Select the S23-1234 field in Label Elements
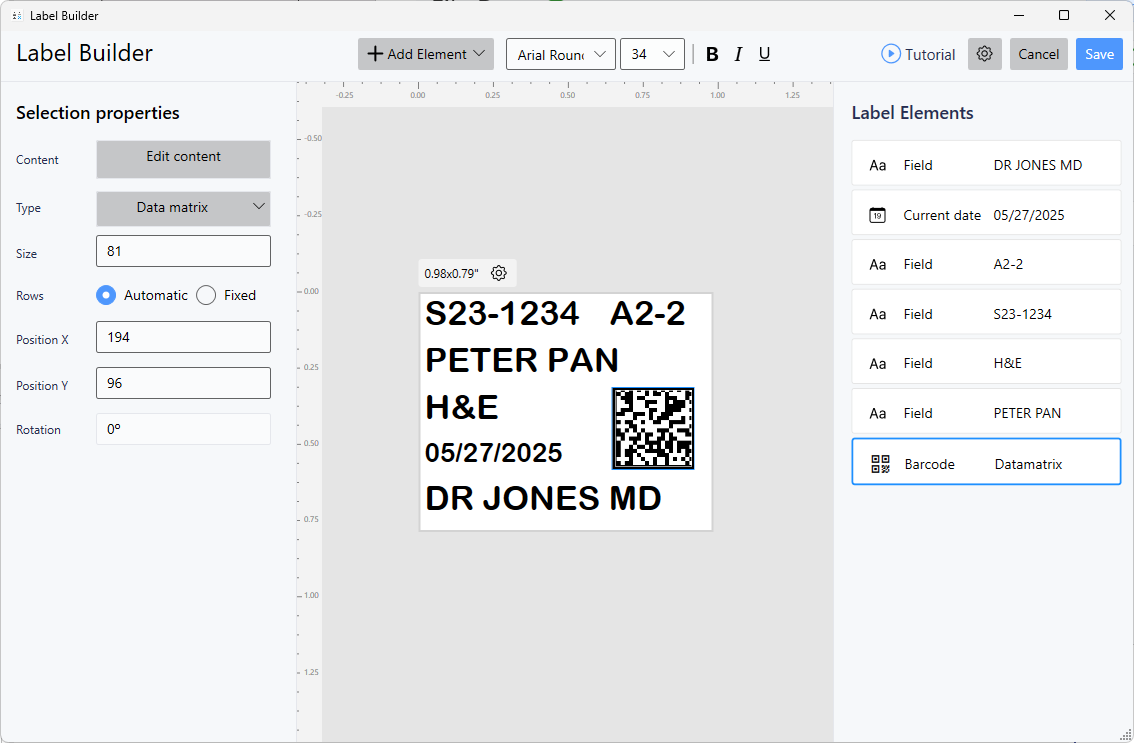 pos(985,313)
